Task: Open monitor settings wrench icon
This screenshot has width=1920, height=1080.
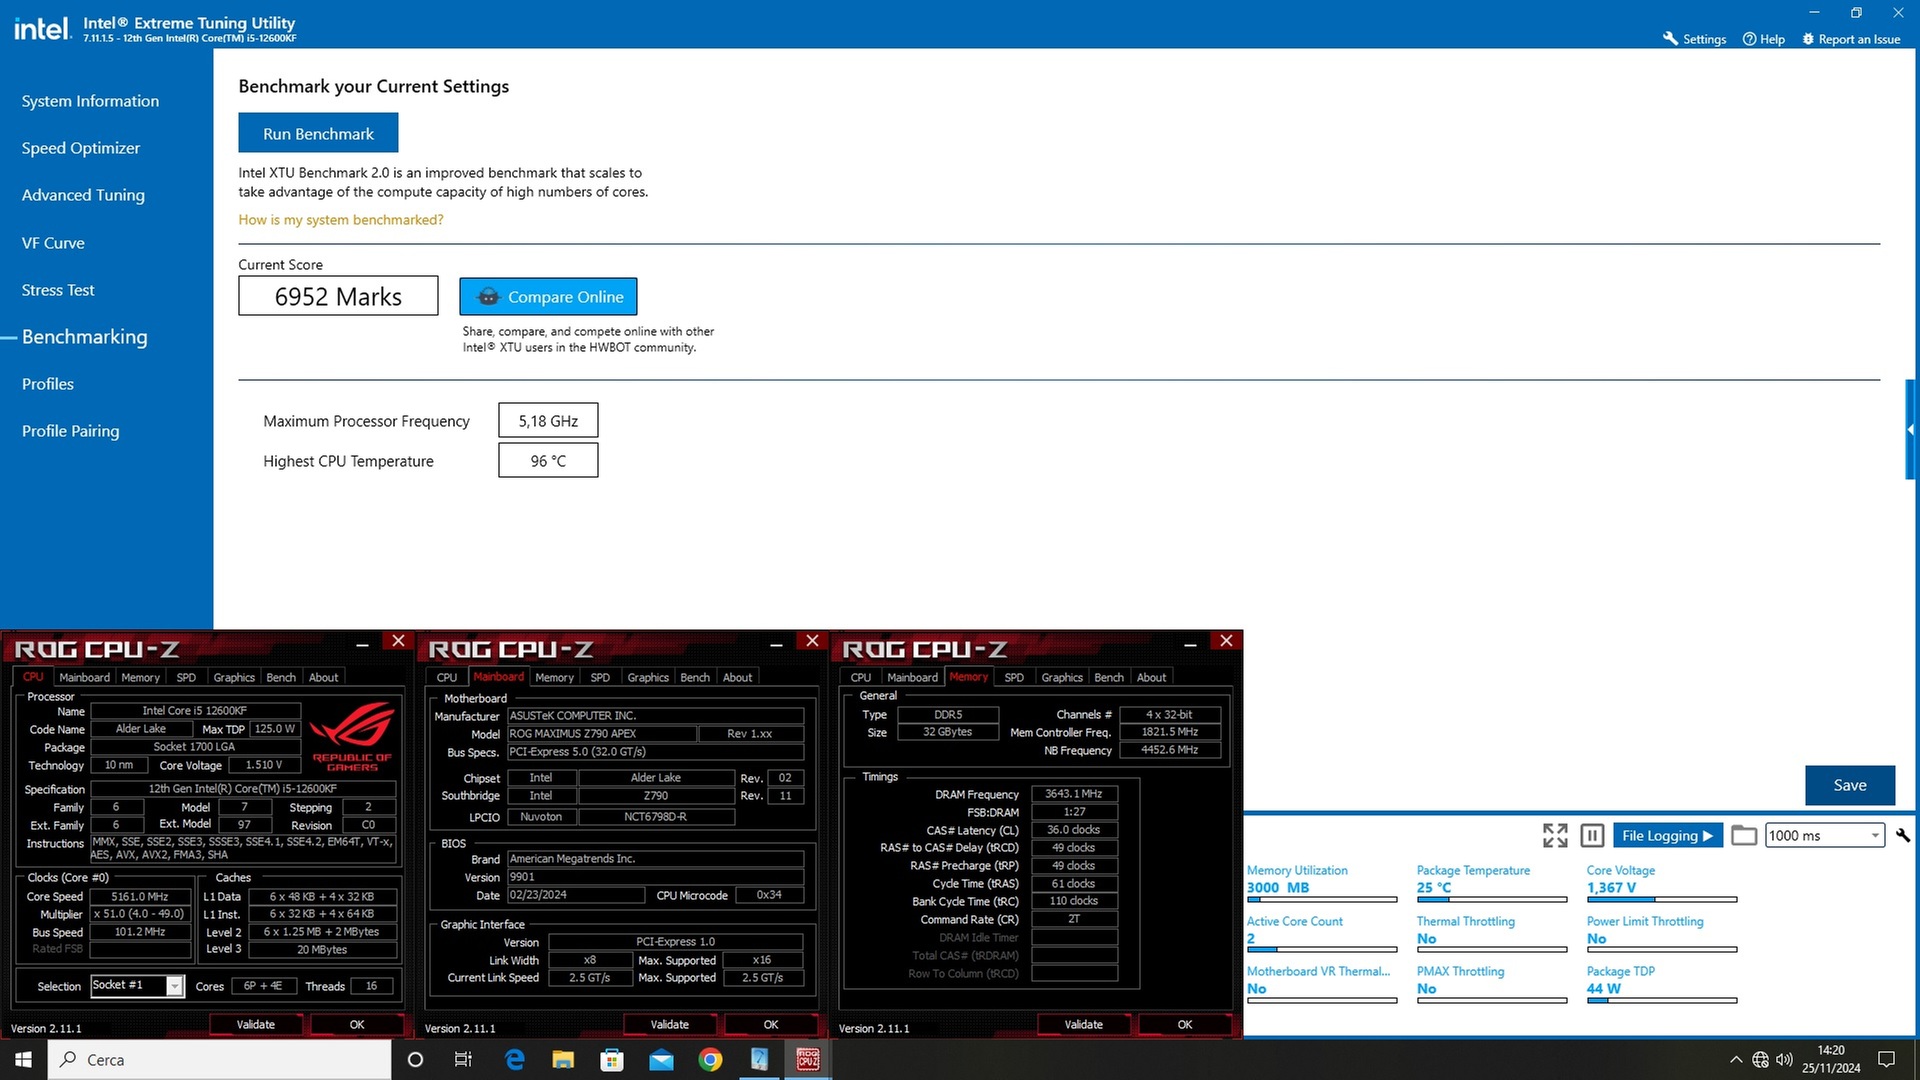Action: tap(1903, 835)
